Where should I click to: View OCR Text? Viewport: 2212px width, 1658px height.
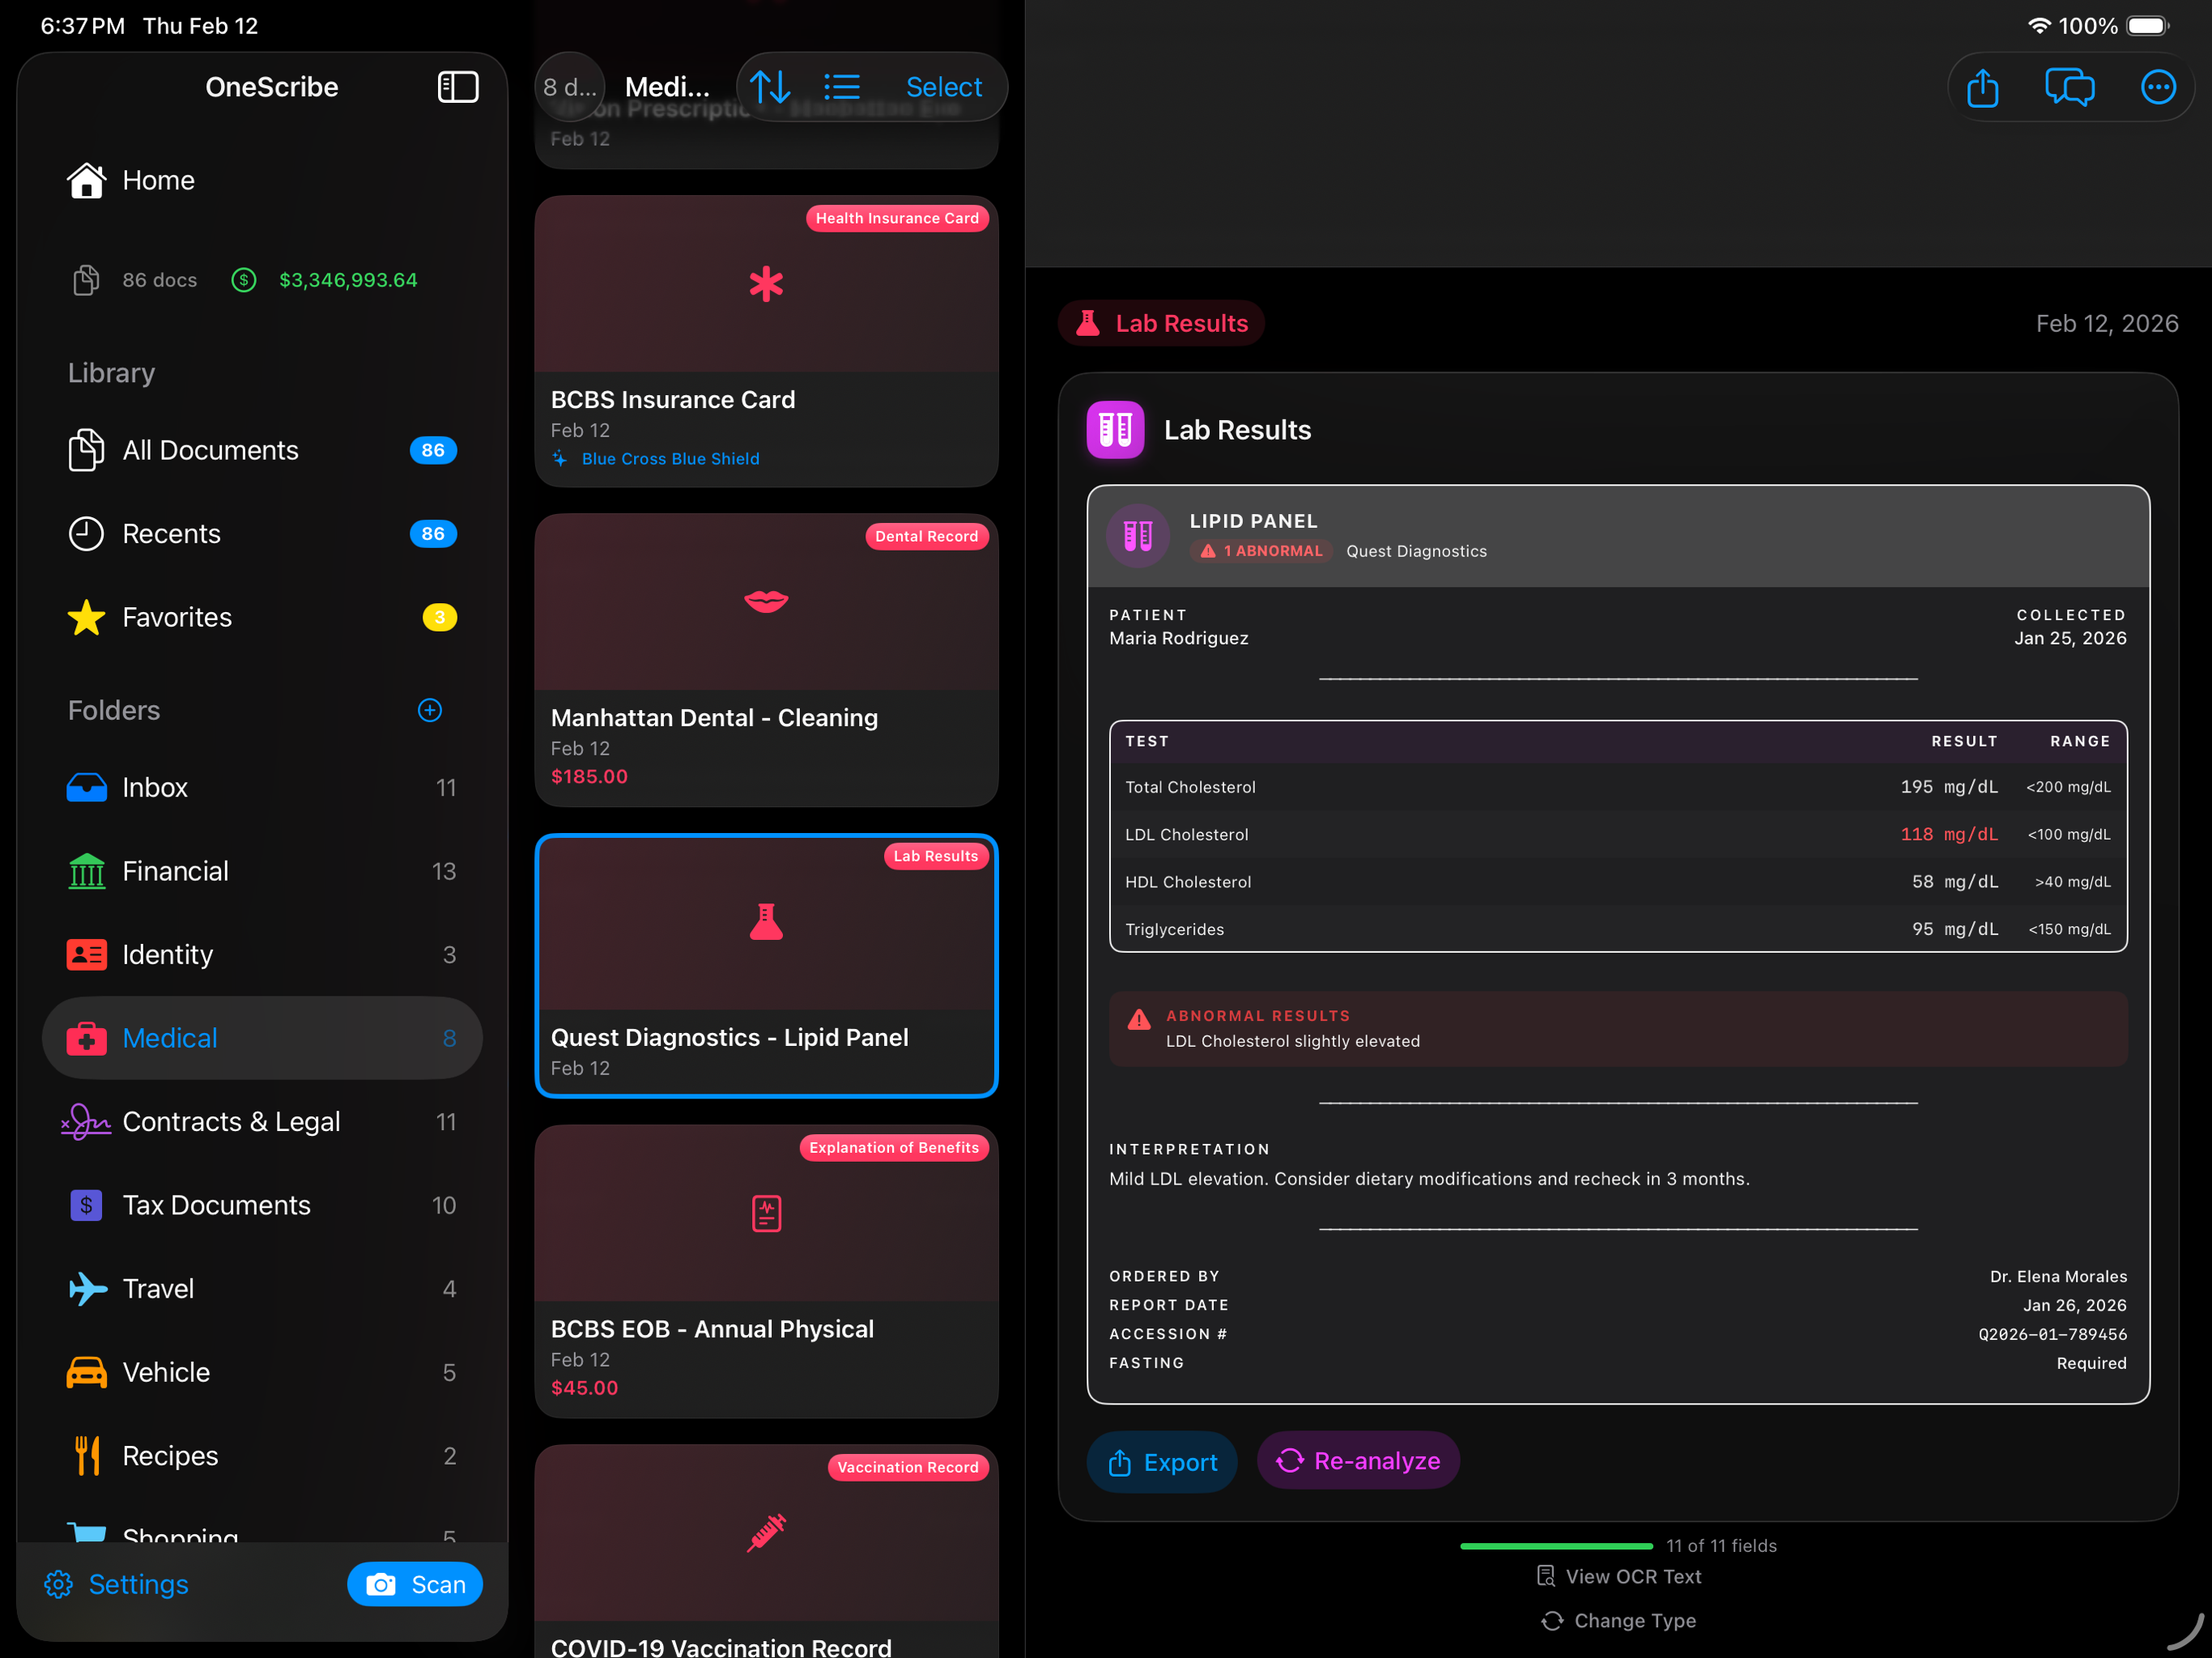1618,1577
